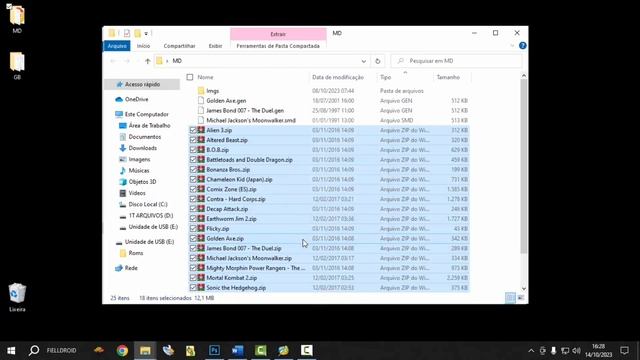This screenshot has height=360, width=640.
Task: Click the Golden Axe.gen file icon
Action: pyautogui.click(x=201, y=100)
